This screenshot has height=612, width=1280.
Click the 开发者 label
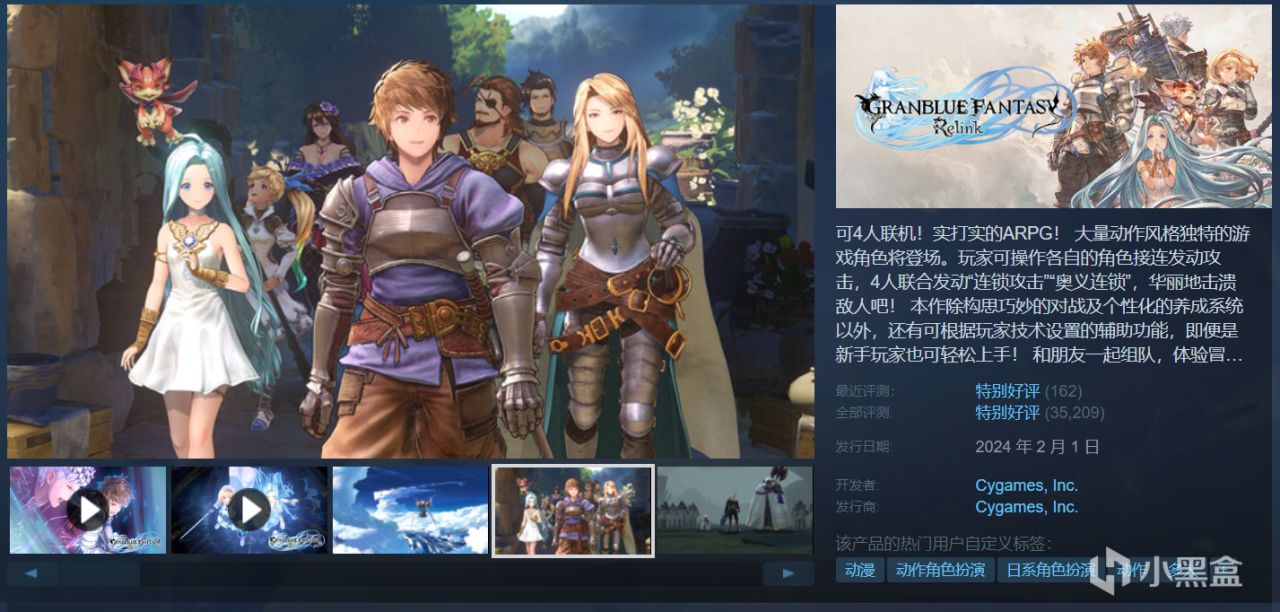pos(858,485)
